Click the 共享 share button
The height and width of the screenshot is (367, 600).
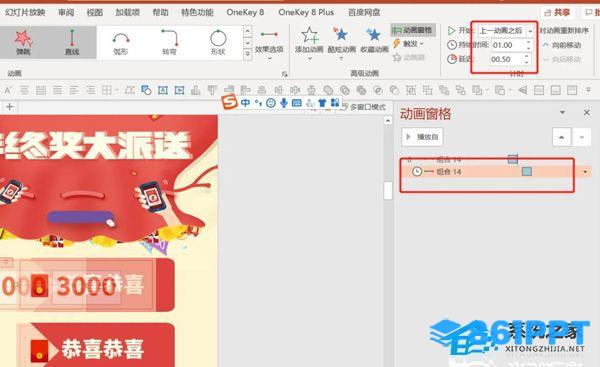[558, 13]
